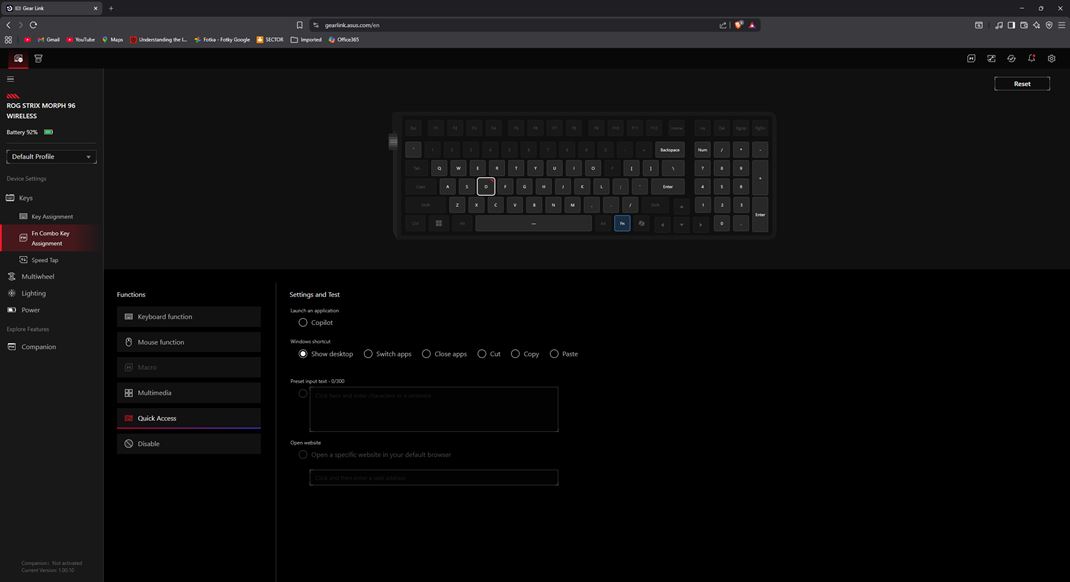
Task: Open a new browser tab
Action: click(x=111, y=8)
